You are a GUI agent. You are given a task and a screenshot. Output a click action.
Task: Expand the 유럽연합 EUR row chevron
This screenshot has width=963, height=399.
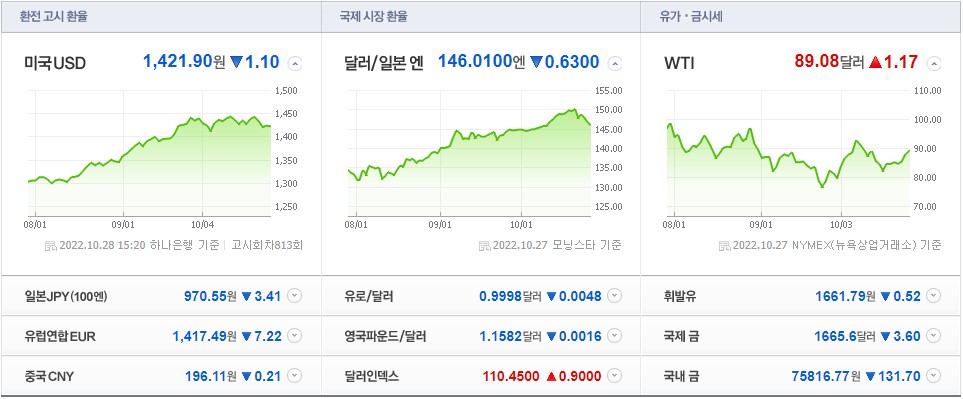295,336
